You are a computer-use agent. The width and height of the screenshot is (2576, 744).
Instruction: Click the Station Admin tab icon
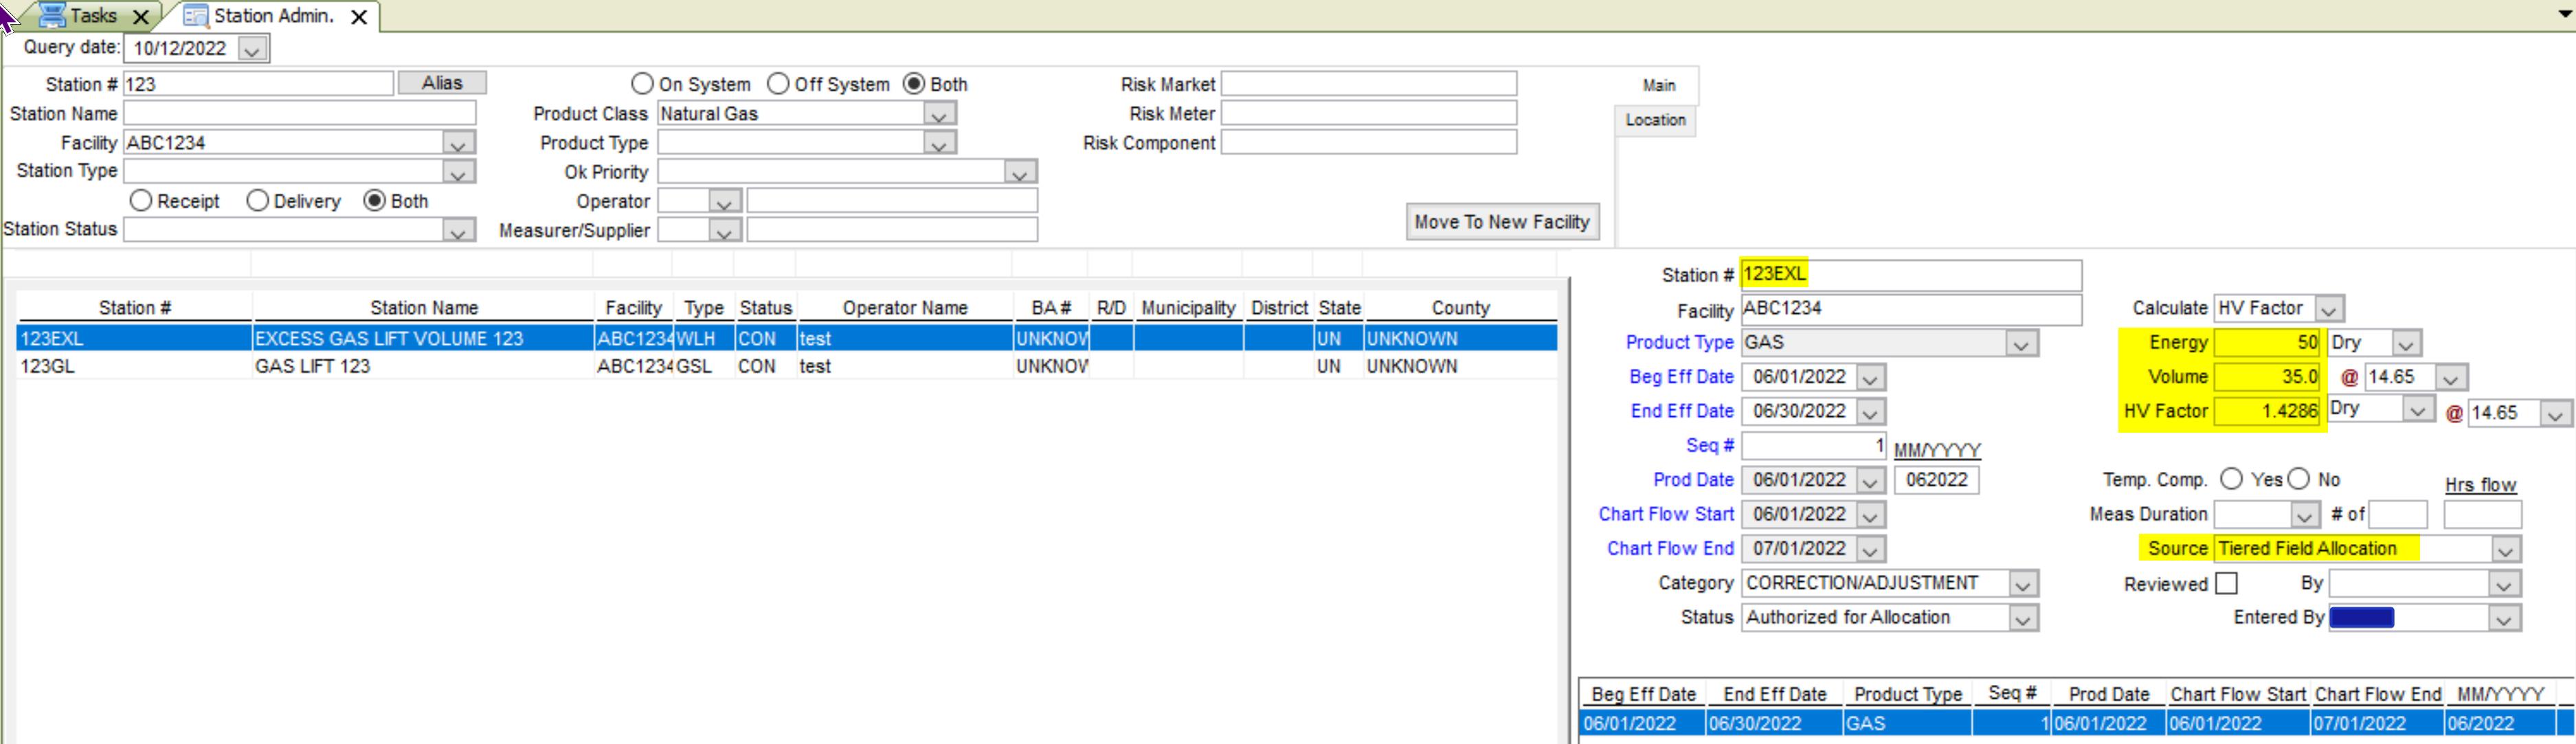click(x=196, y=16)
